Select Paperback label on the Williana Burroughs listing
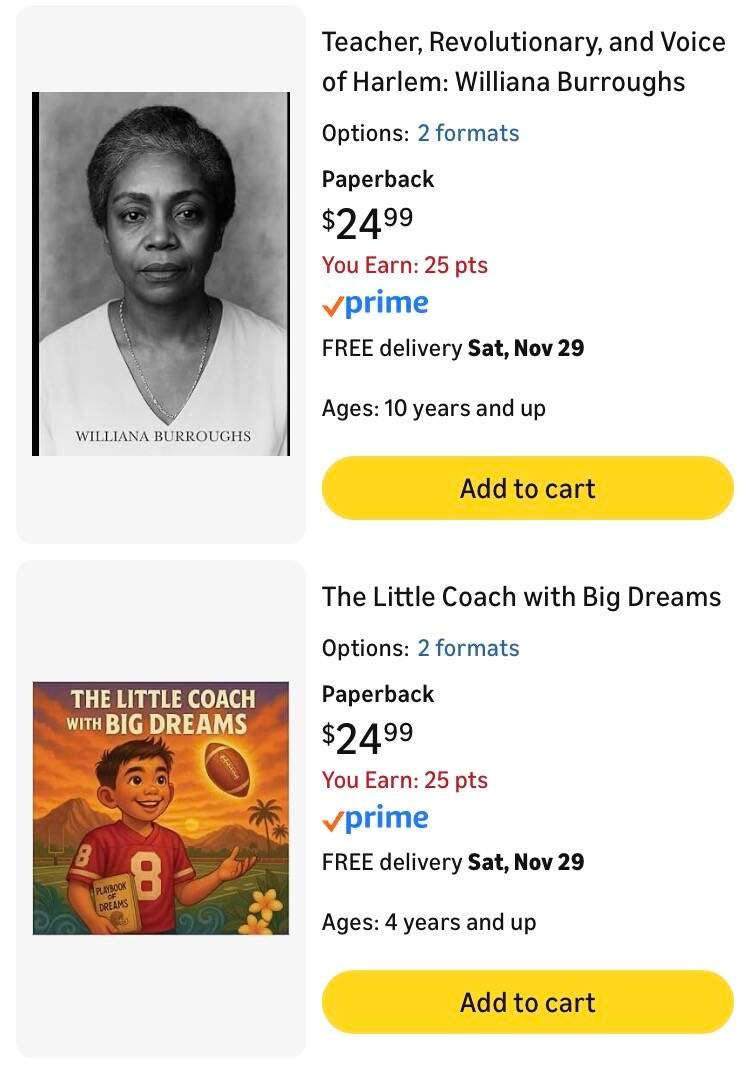This screenshot has height=1074, width=750. [378, 180]
